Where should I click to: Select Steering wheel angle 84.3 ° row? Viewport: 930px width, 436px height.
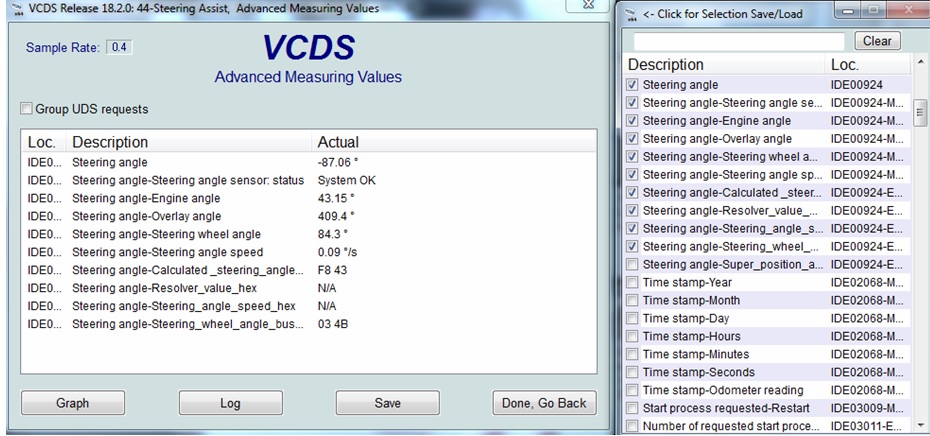308,234
